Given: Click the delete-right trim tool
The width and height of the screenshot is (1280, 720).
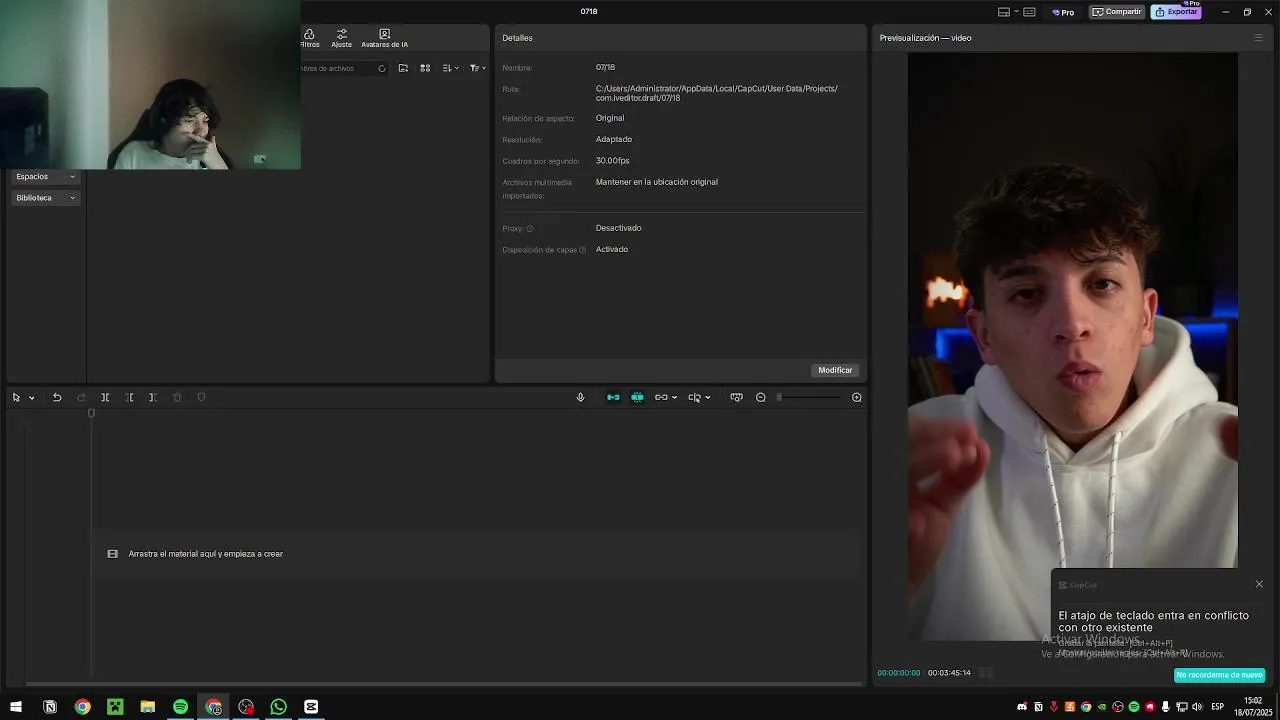Looking at the screenshot, I should 153,397.
